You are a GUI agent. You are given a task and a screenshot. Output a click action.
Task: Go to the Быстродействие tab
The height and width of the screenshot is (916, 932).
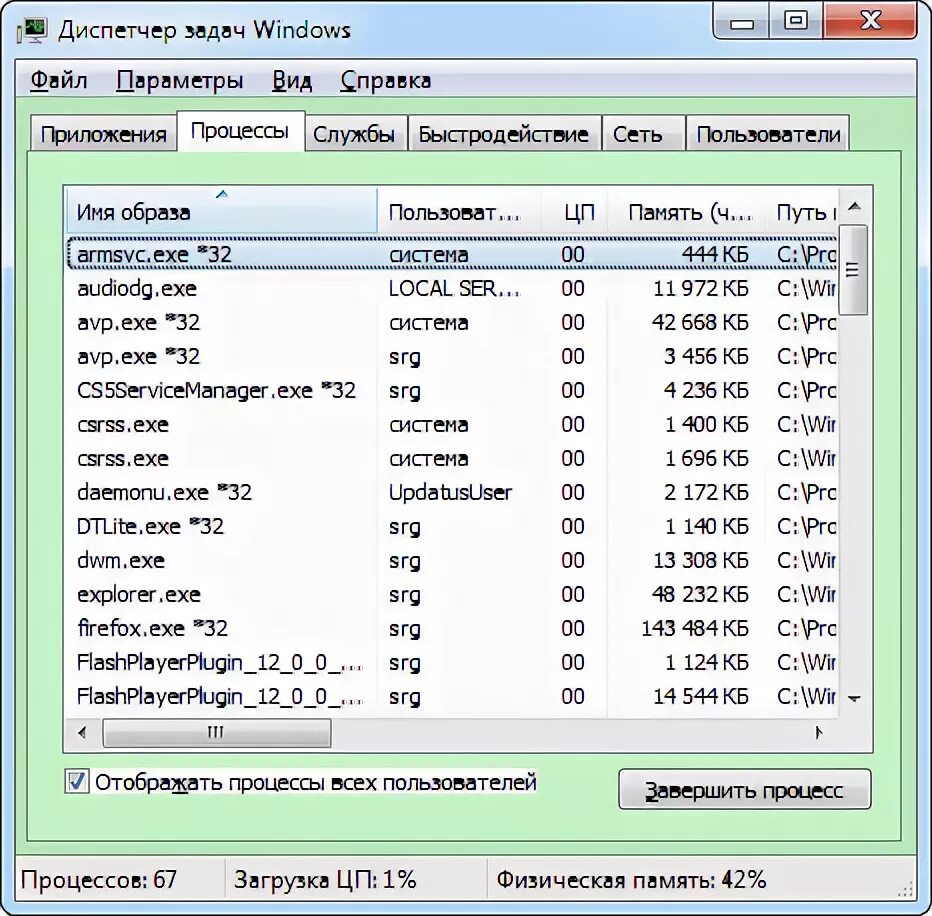click(x=503, y=134)
